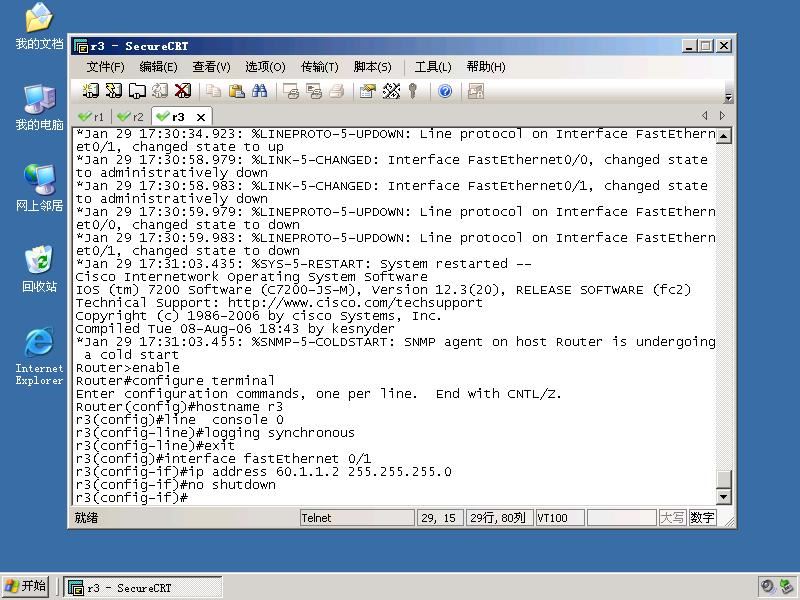The width and height of the screenshot is (800, 600).
Task: Click the Print Selection toolbar icon
Action: click(314, 91)
